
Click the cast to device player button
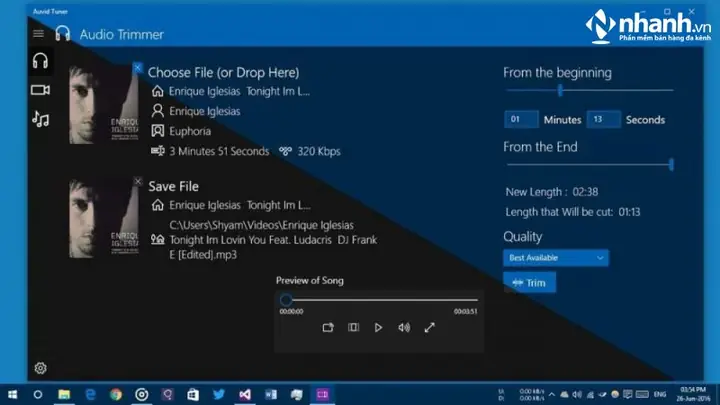click(328, 327)
